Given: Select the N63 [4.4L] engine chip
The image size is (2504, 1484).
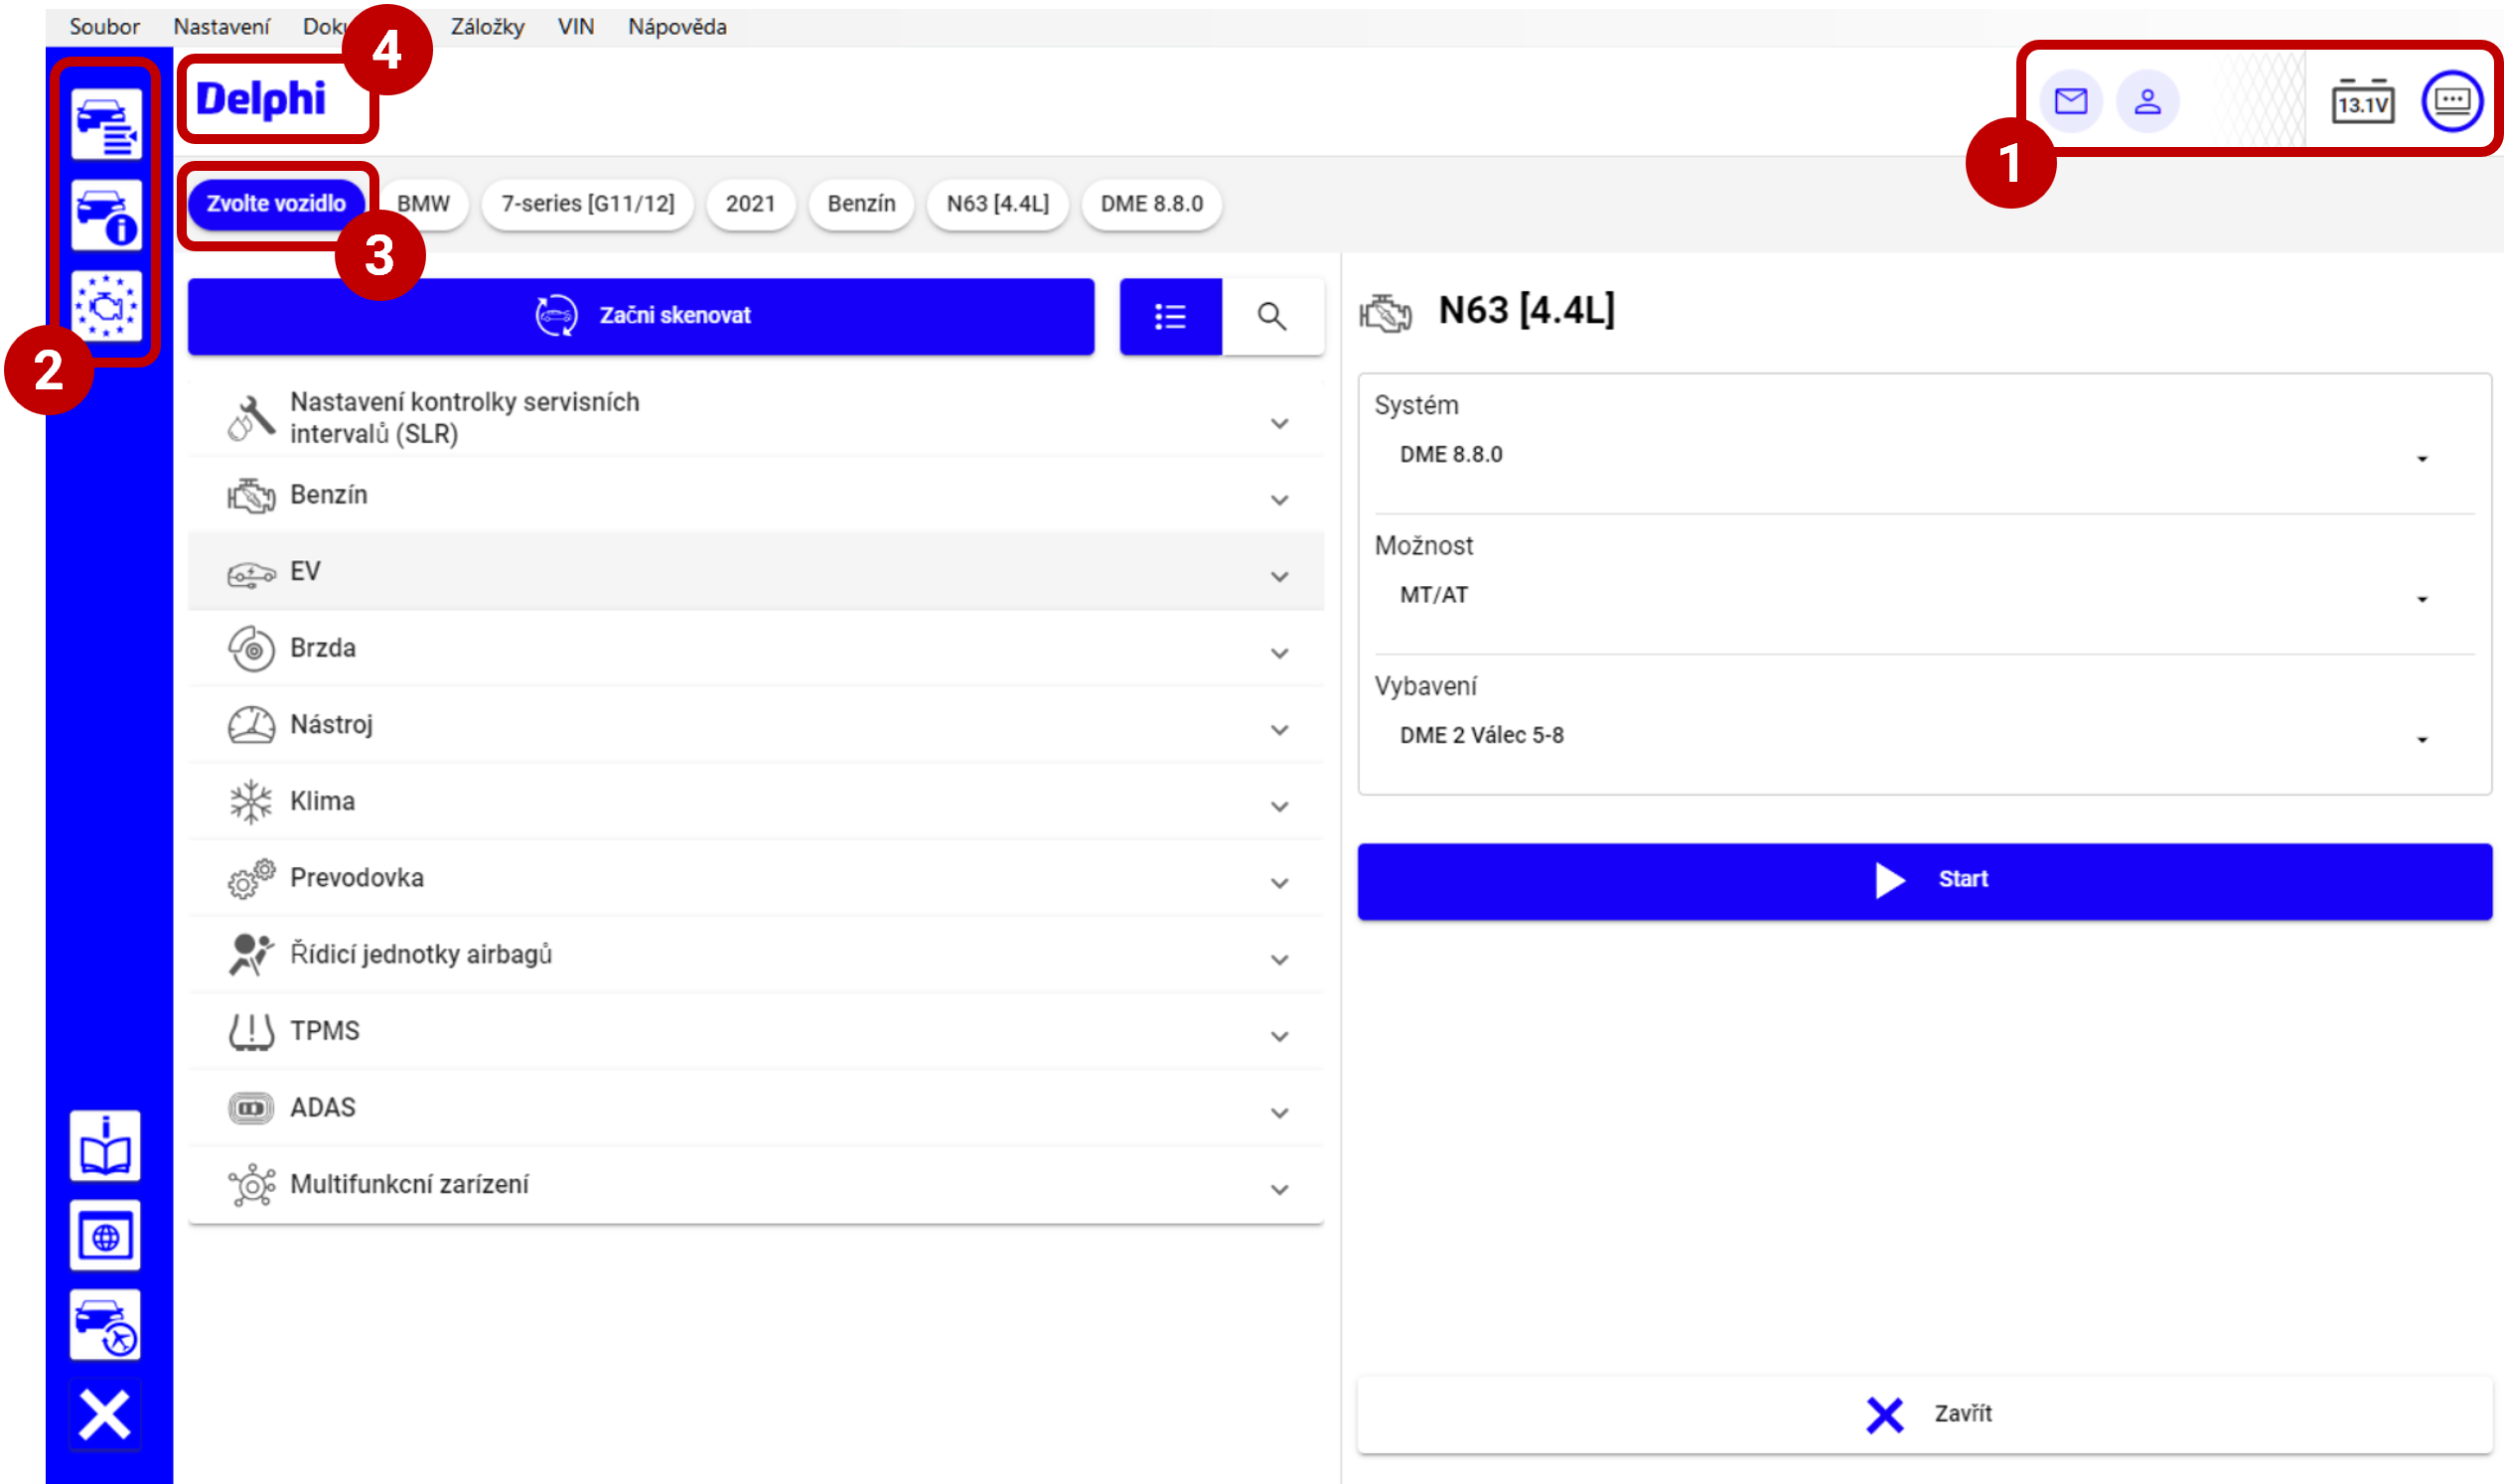Looking at the screenshot, I should [998, 204].
